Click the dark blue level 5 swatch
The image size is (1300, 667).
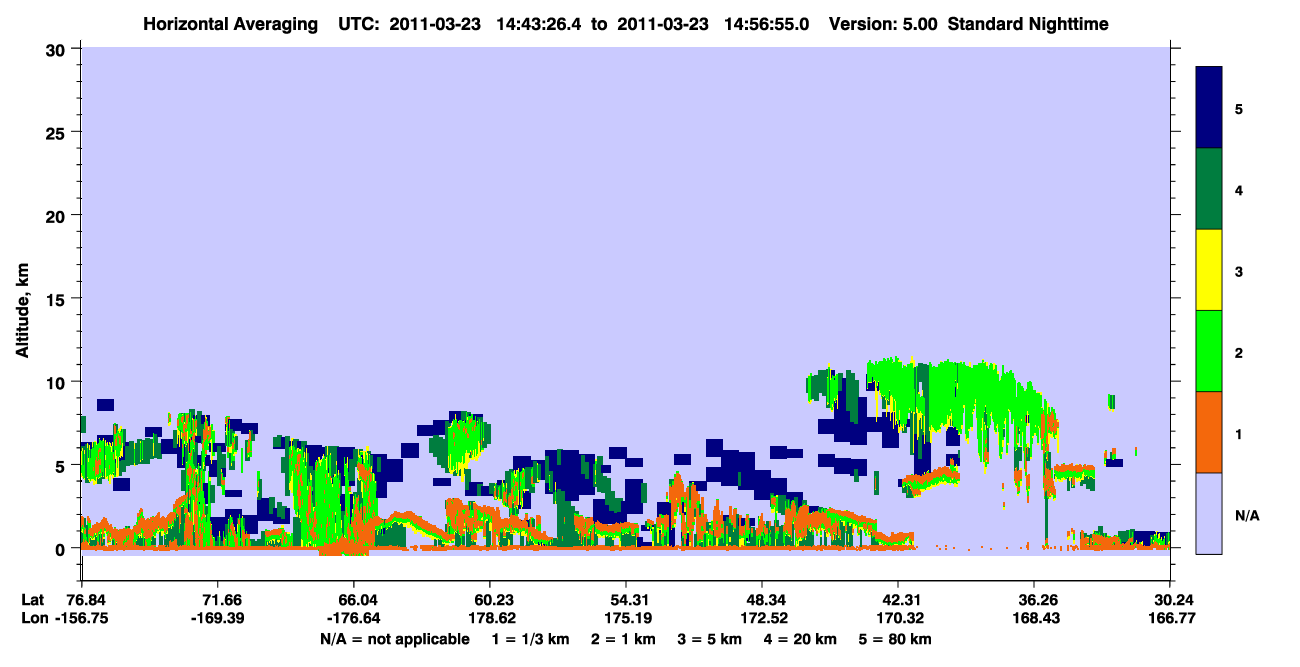[1209, 108]
